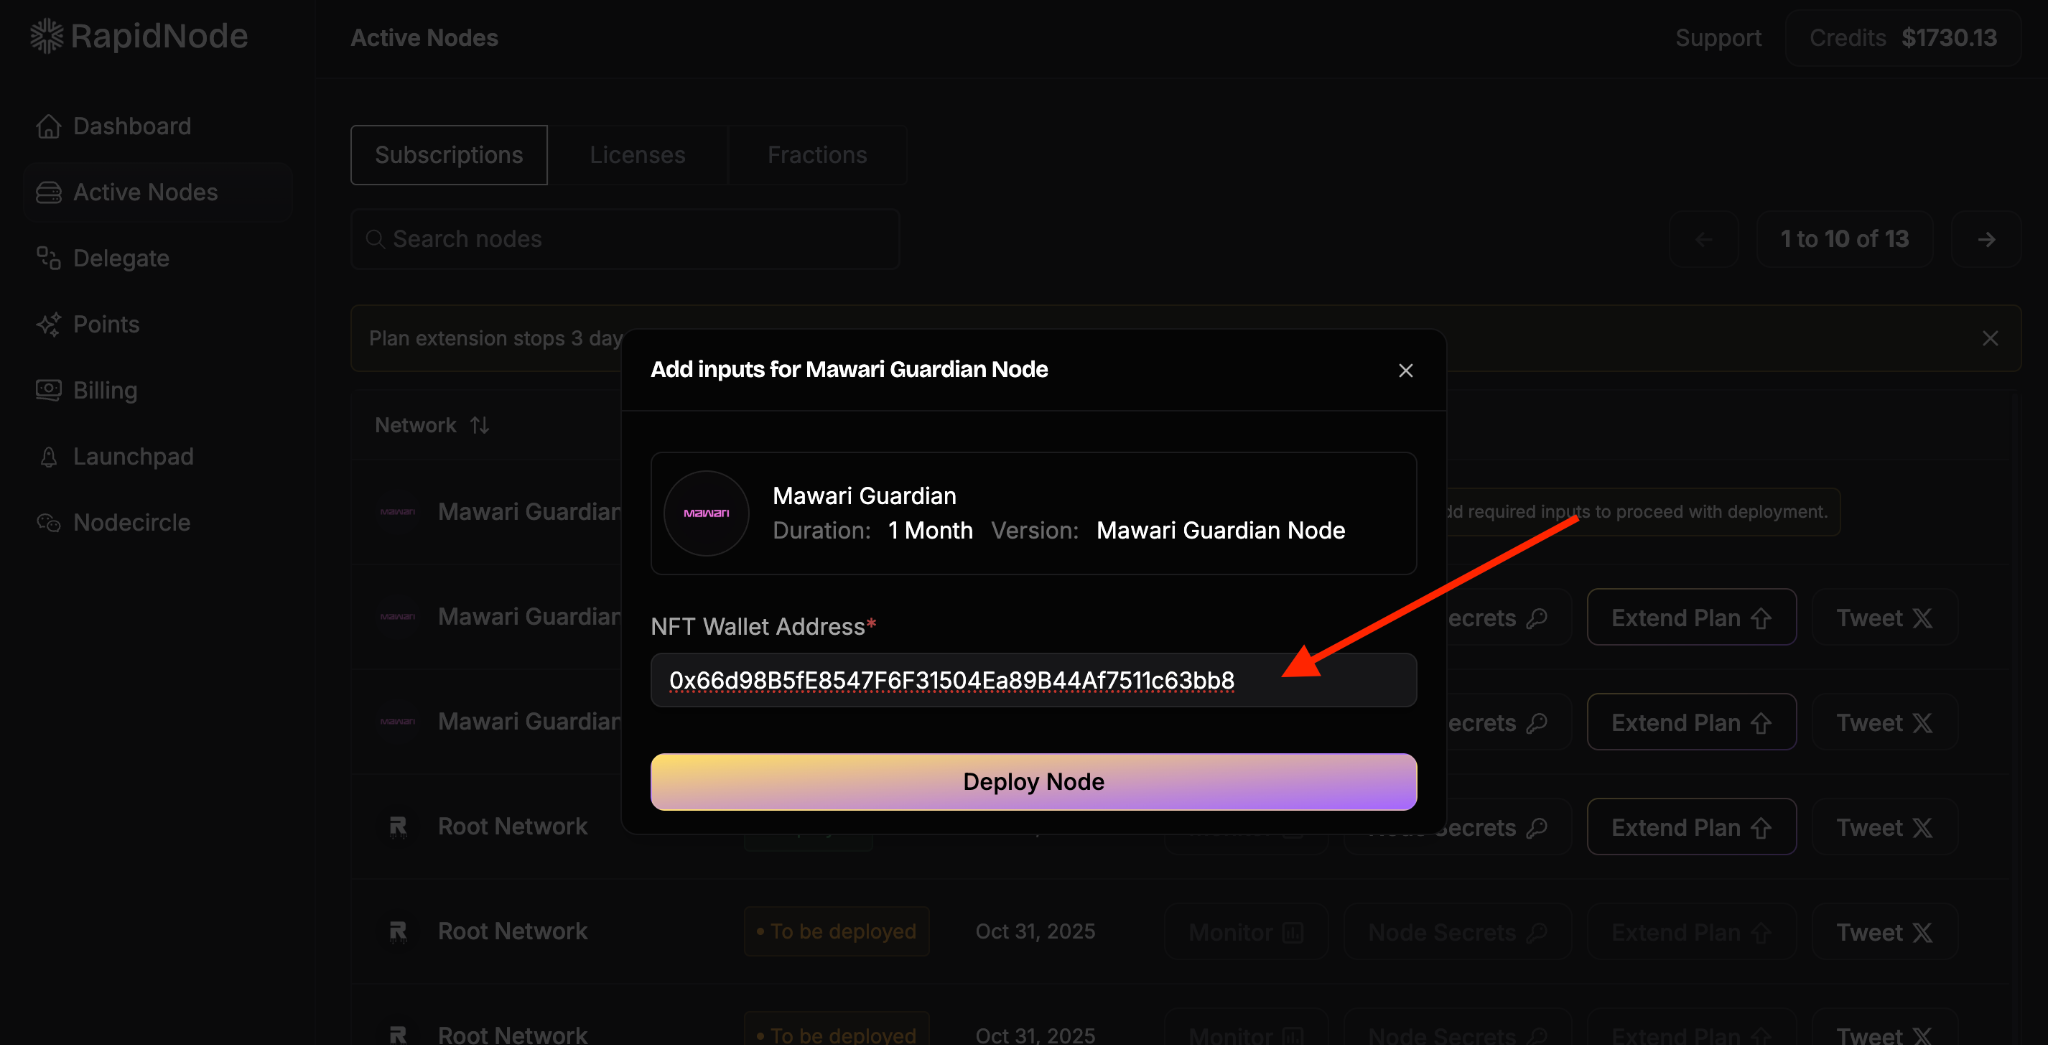Go to Points in the sidebar

point(106,324)
